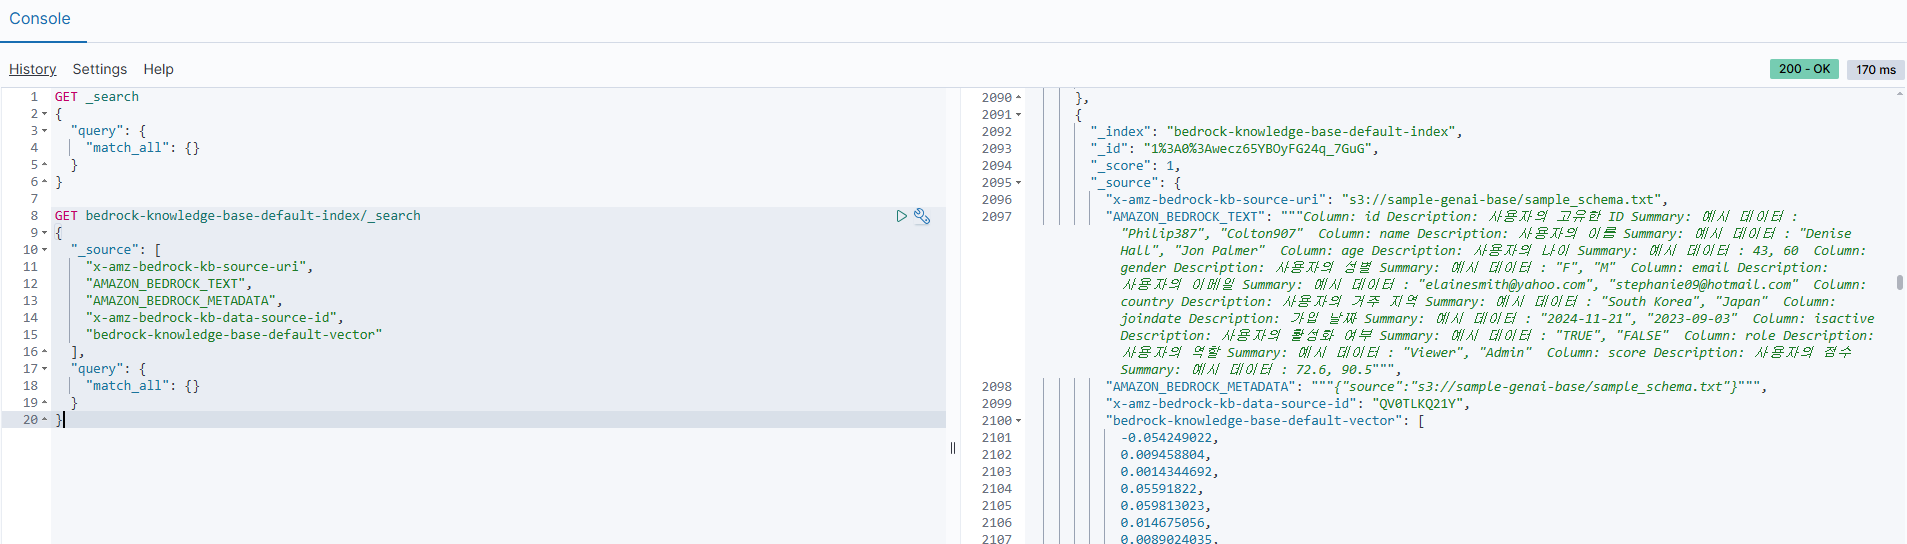Collapse the fold arrow at editor line 2
Image resolution: width=1907 pixels, height=544 pixels.
coord(44,114)
